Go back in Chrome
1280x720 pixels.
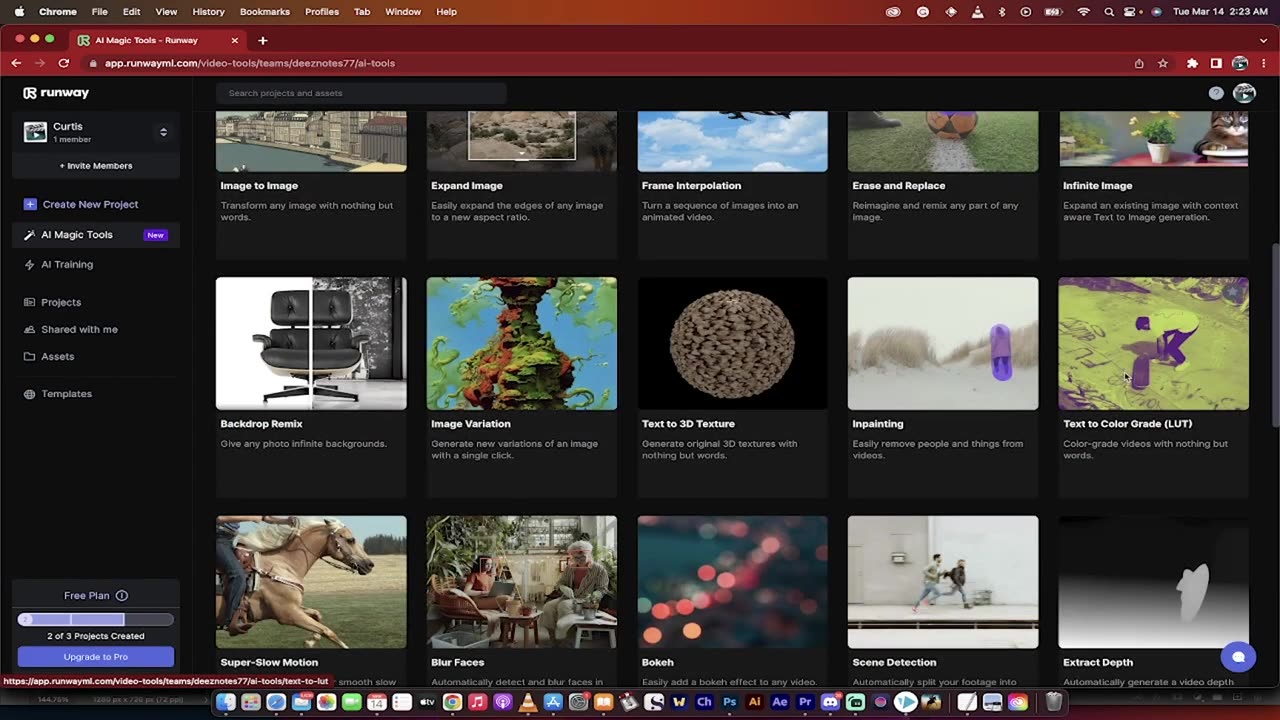pyautogui.click(x=16, y=63)
